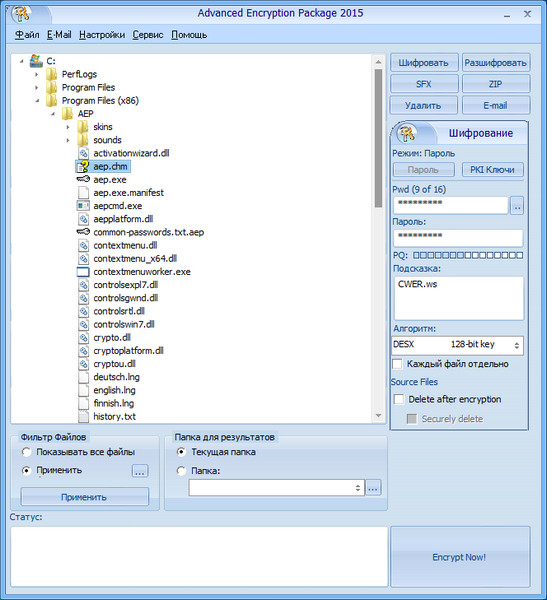Click the browse button next to Pwd field
Image resolution: width=547 pixels, height=600 pixels.
517,206
